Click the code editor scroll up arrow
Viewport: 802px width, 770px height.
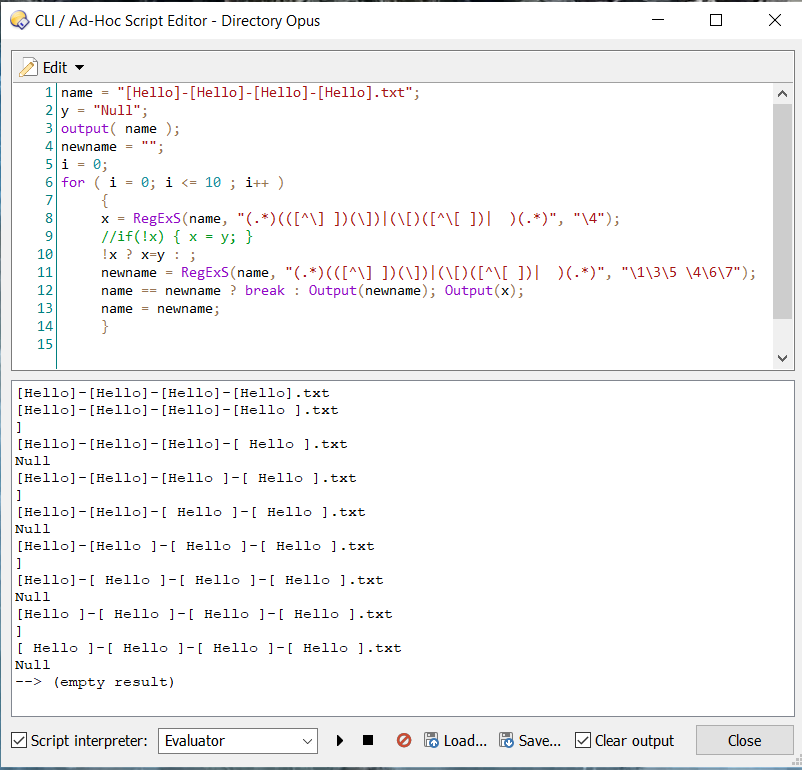coord(782,94)
